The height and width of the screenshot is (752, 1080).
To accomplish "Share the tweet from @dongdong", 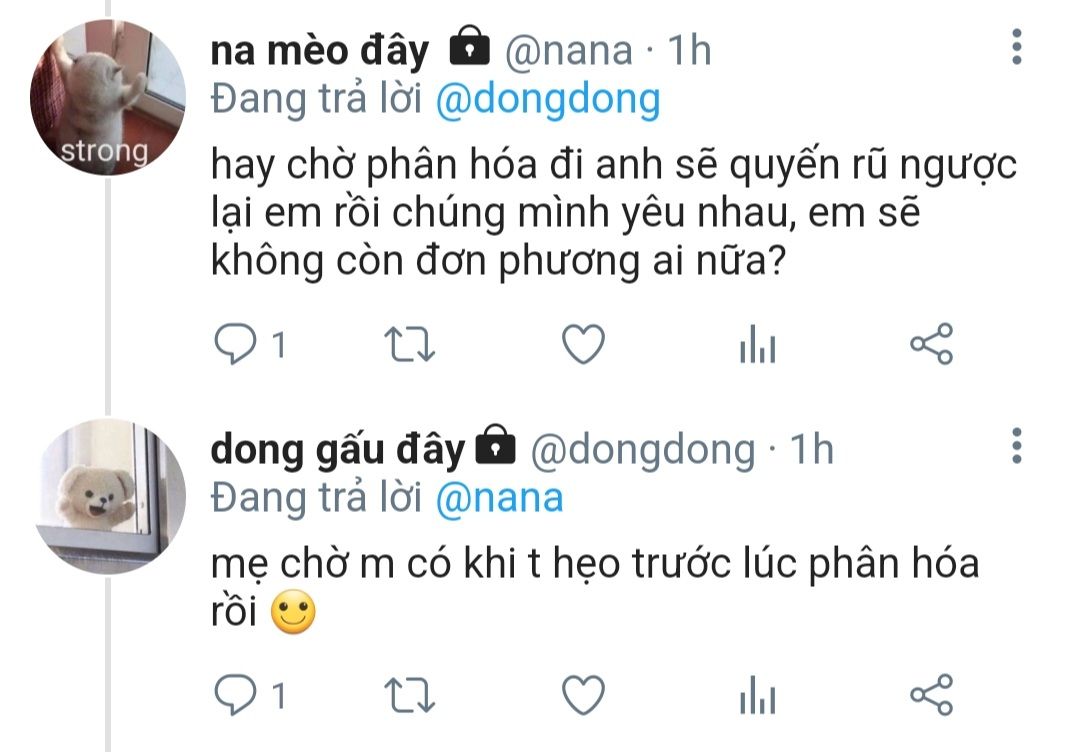I will (x=932, y=694).
